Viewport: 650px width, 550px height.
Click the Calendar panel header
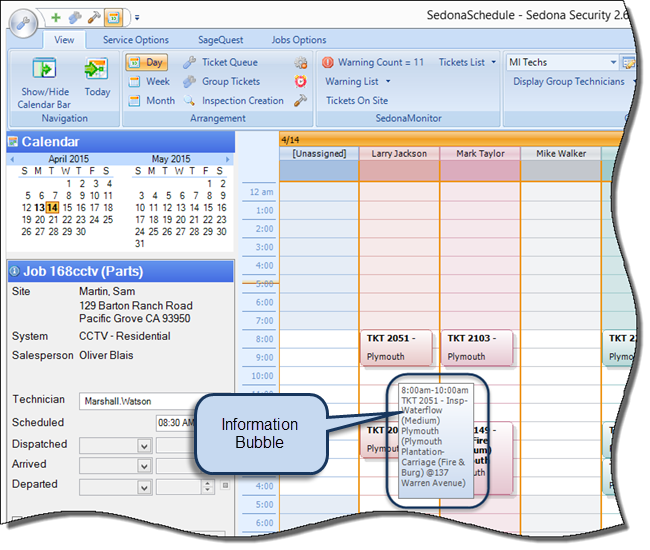[121, 142]
